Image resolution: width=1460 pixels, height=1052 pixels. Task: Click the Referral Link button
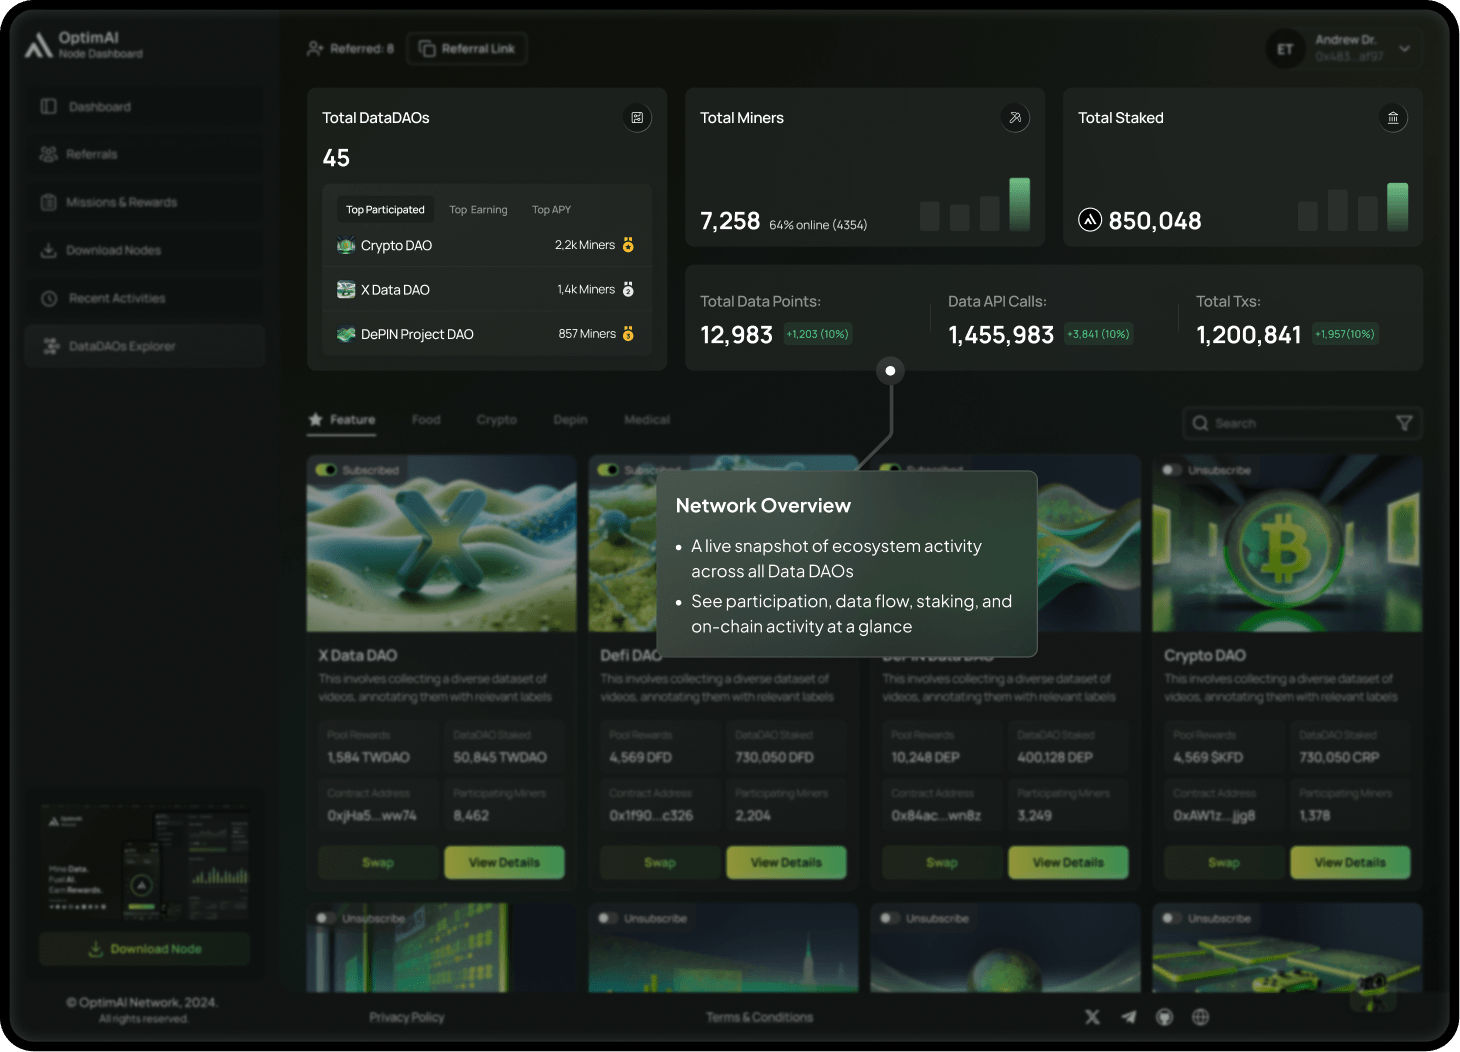coord(467,49)
